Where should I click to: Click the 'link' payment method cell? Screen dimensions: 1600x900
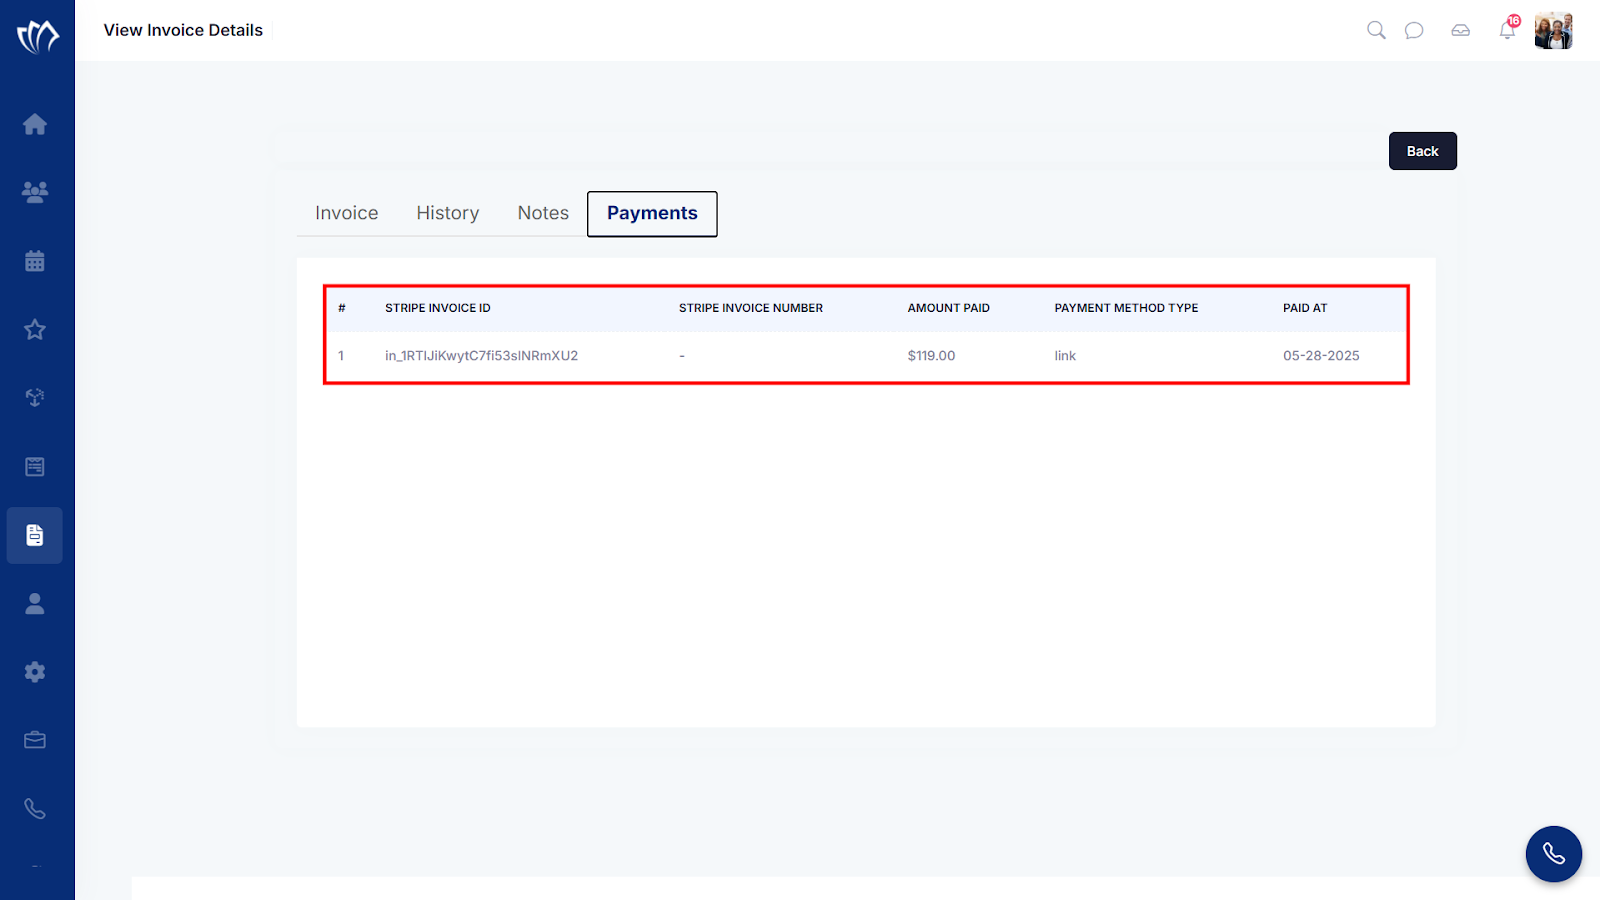pyautogui.click(x=1065, y=356)
